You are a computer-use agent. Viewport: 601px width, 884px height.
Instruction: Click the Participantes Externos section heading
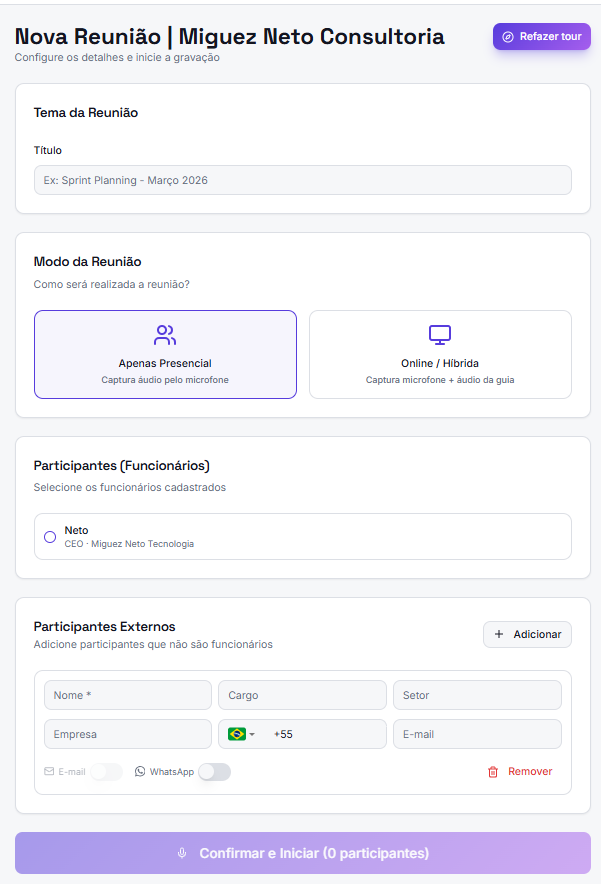104,626
